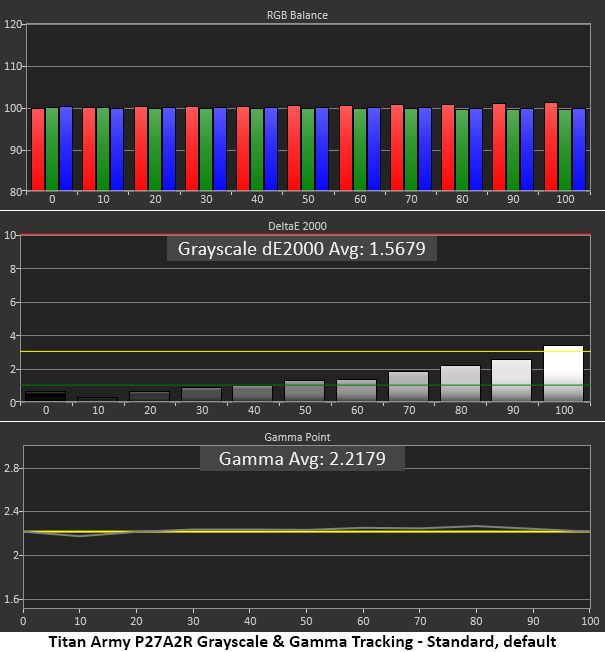The height and width of the screenshot is (652, 605).
Task: Select the green bar at 100 in RGB Balance
Action: (x=565, y=150)
